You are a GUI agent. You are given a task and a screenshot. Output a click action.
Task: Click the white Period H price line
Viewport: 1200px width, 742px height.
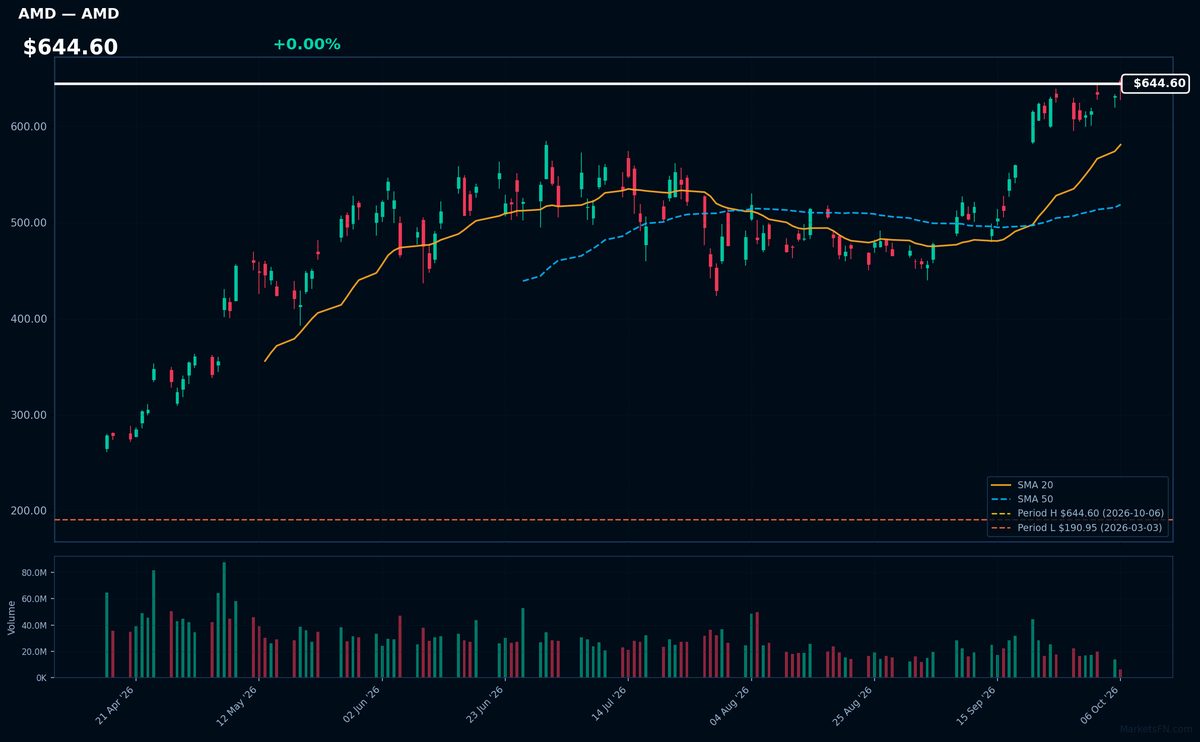click(x=588, y=84)
